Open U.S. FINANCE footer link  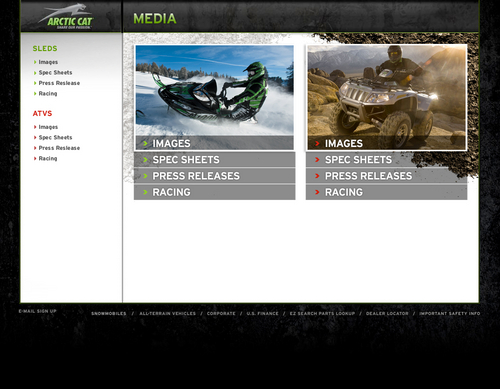click(x=262, y=313)
